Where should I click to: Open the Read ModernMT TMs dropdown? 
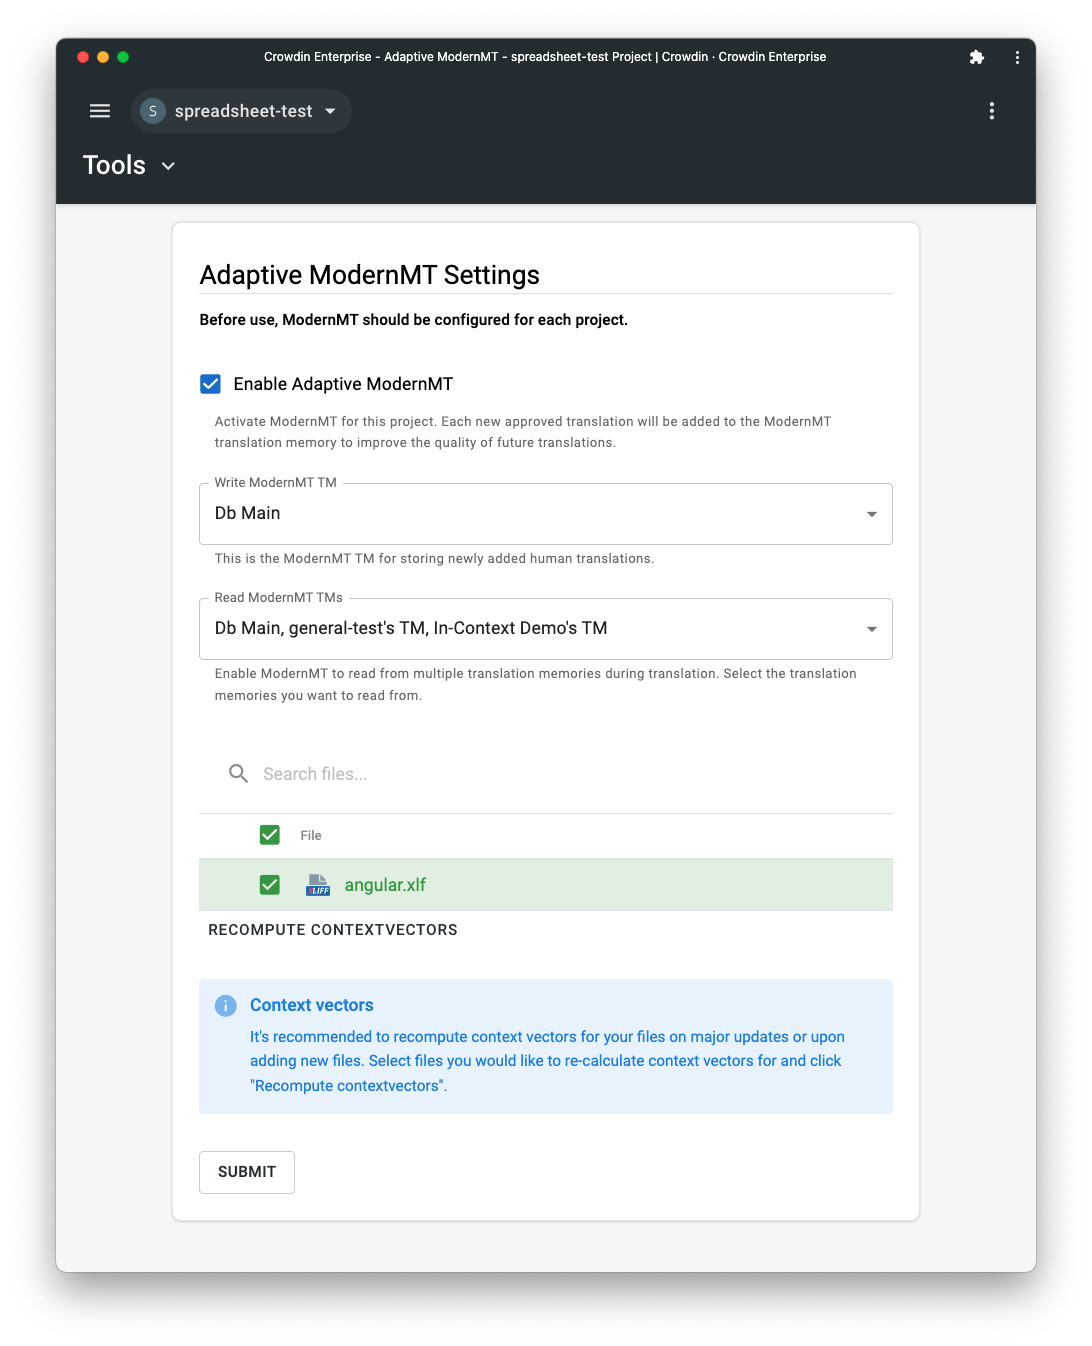pyautogui.click(x=546, y=629)
